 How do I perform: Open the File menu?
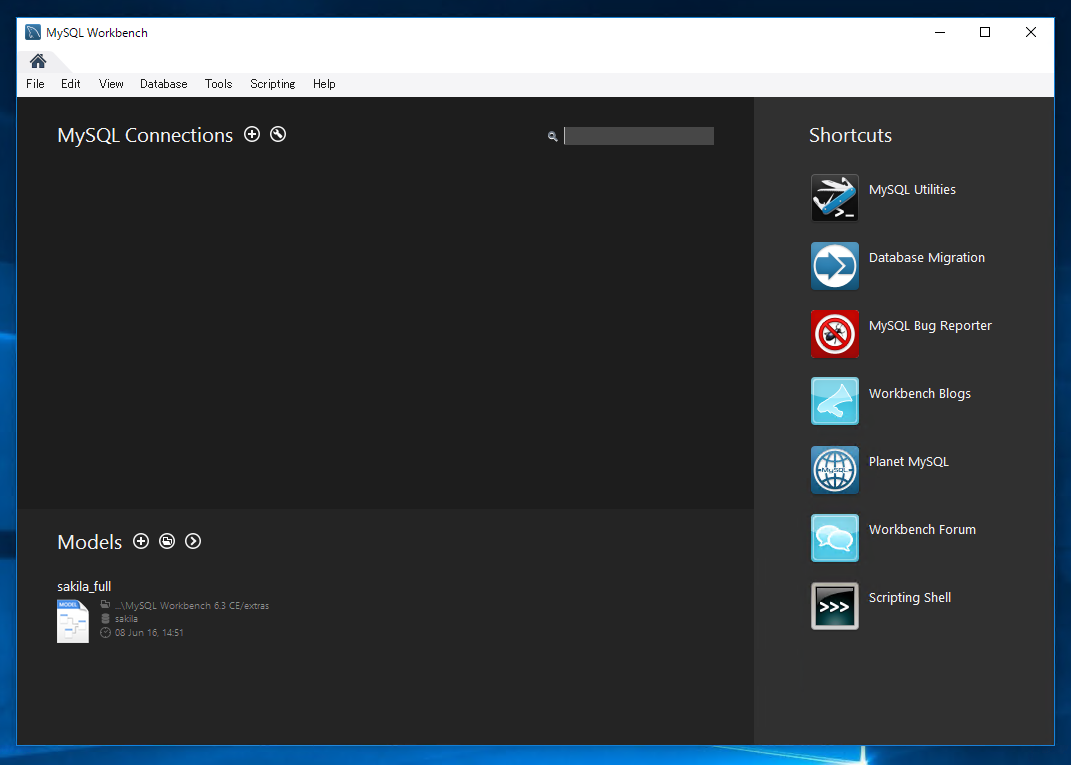tap(35, 84)
